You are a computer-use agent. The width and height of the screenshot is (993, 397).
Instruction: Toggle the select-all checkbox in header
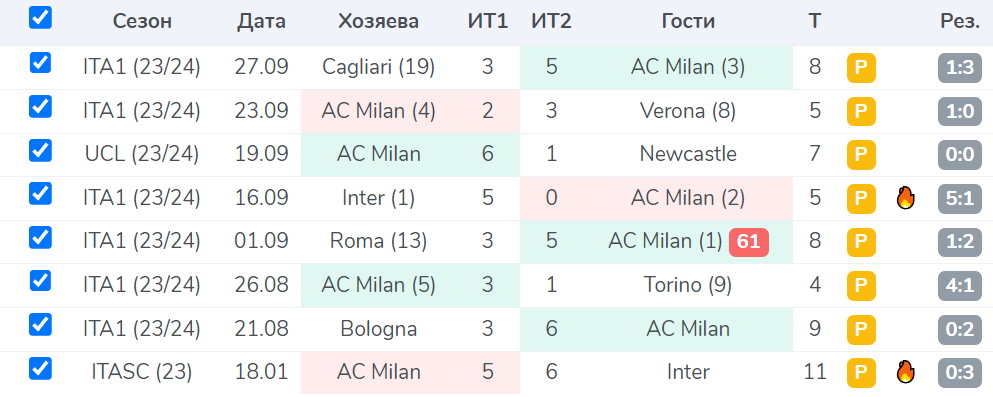[x=41, y=18]
